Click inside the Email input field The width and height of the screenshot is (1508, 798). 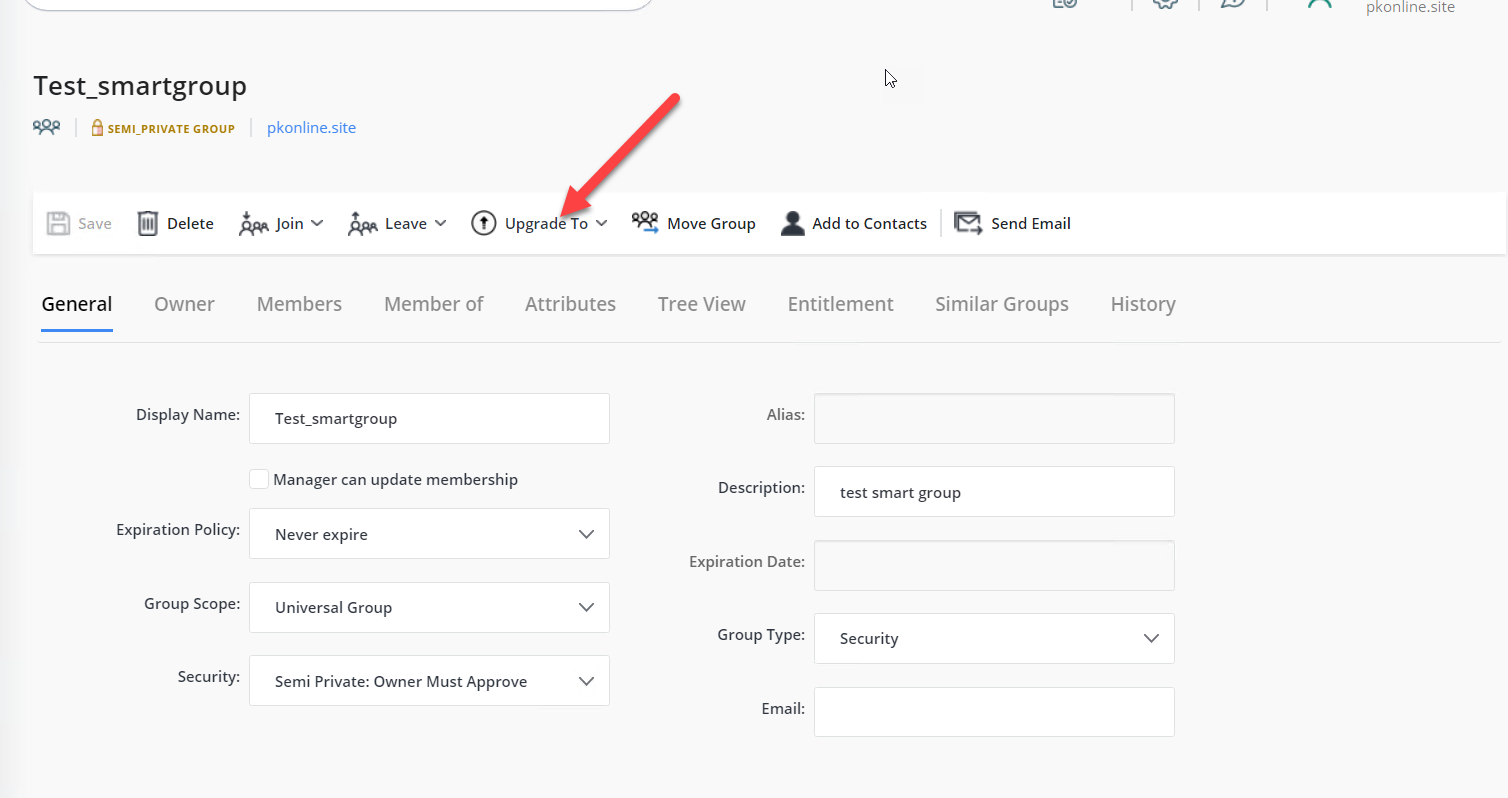pyautogui.click(x=993, y=711)
